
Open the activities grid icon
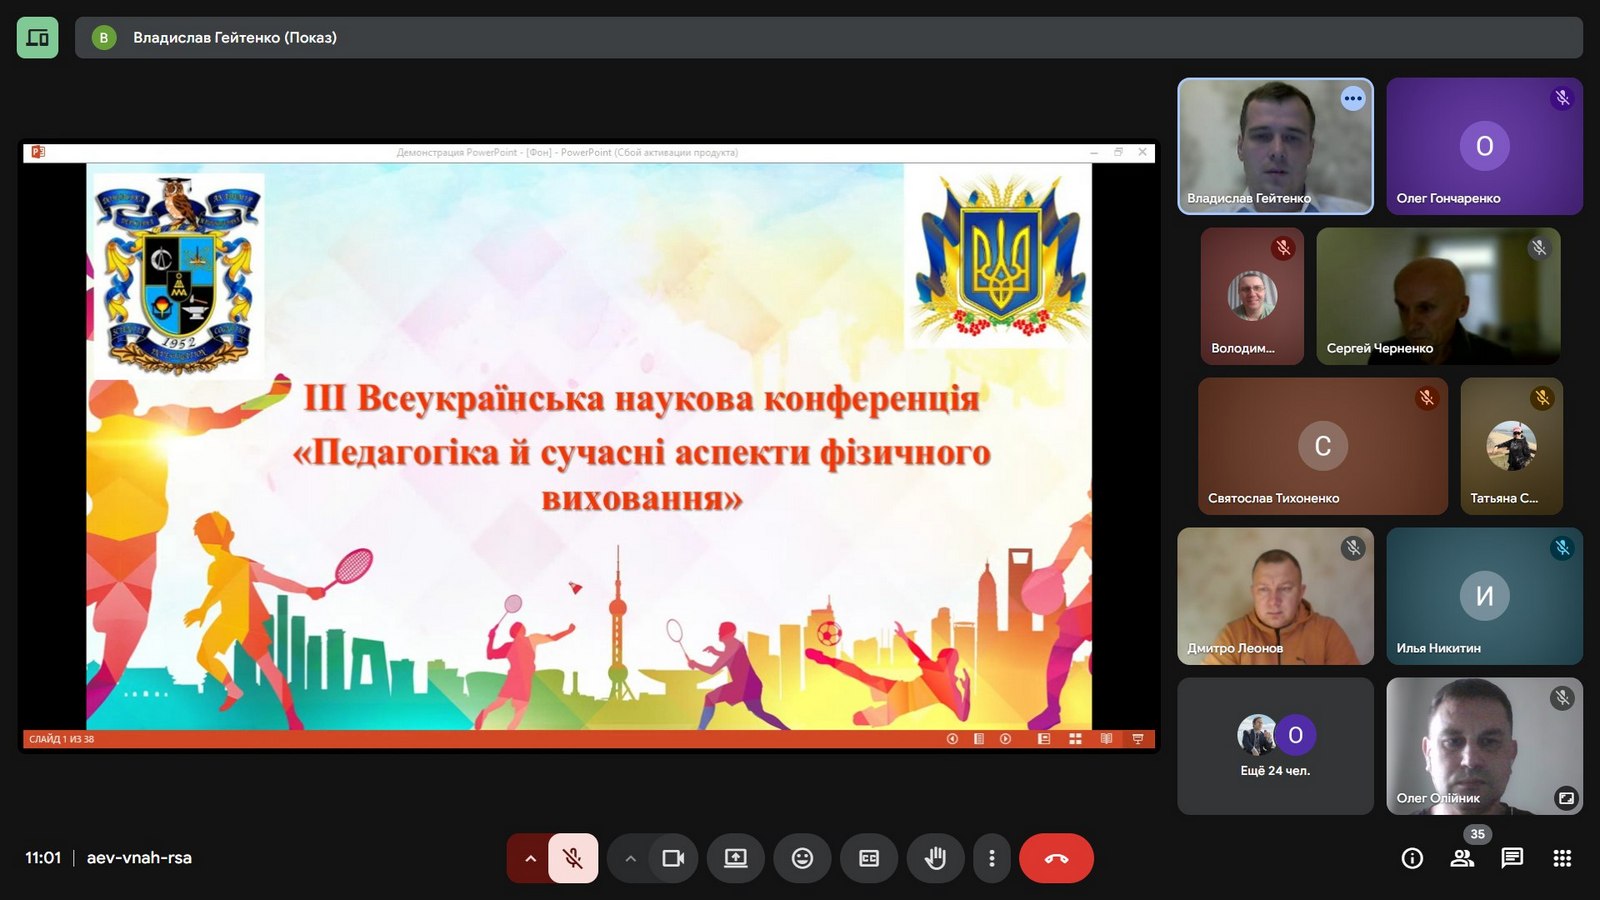tap(1562, 858)
